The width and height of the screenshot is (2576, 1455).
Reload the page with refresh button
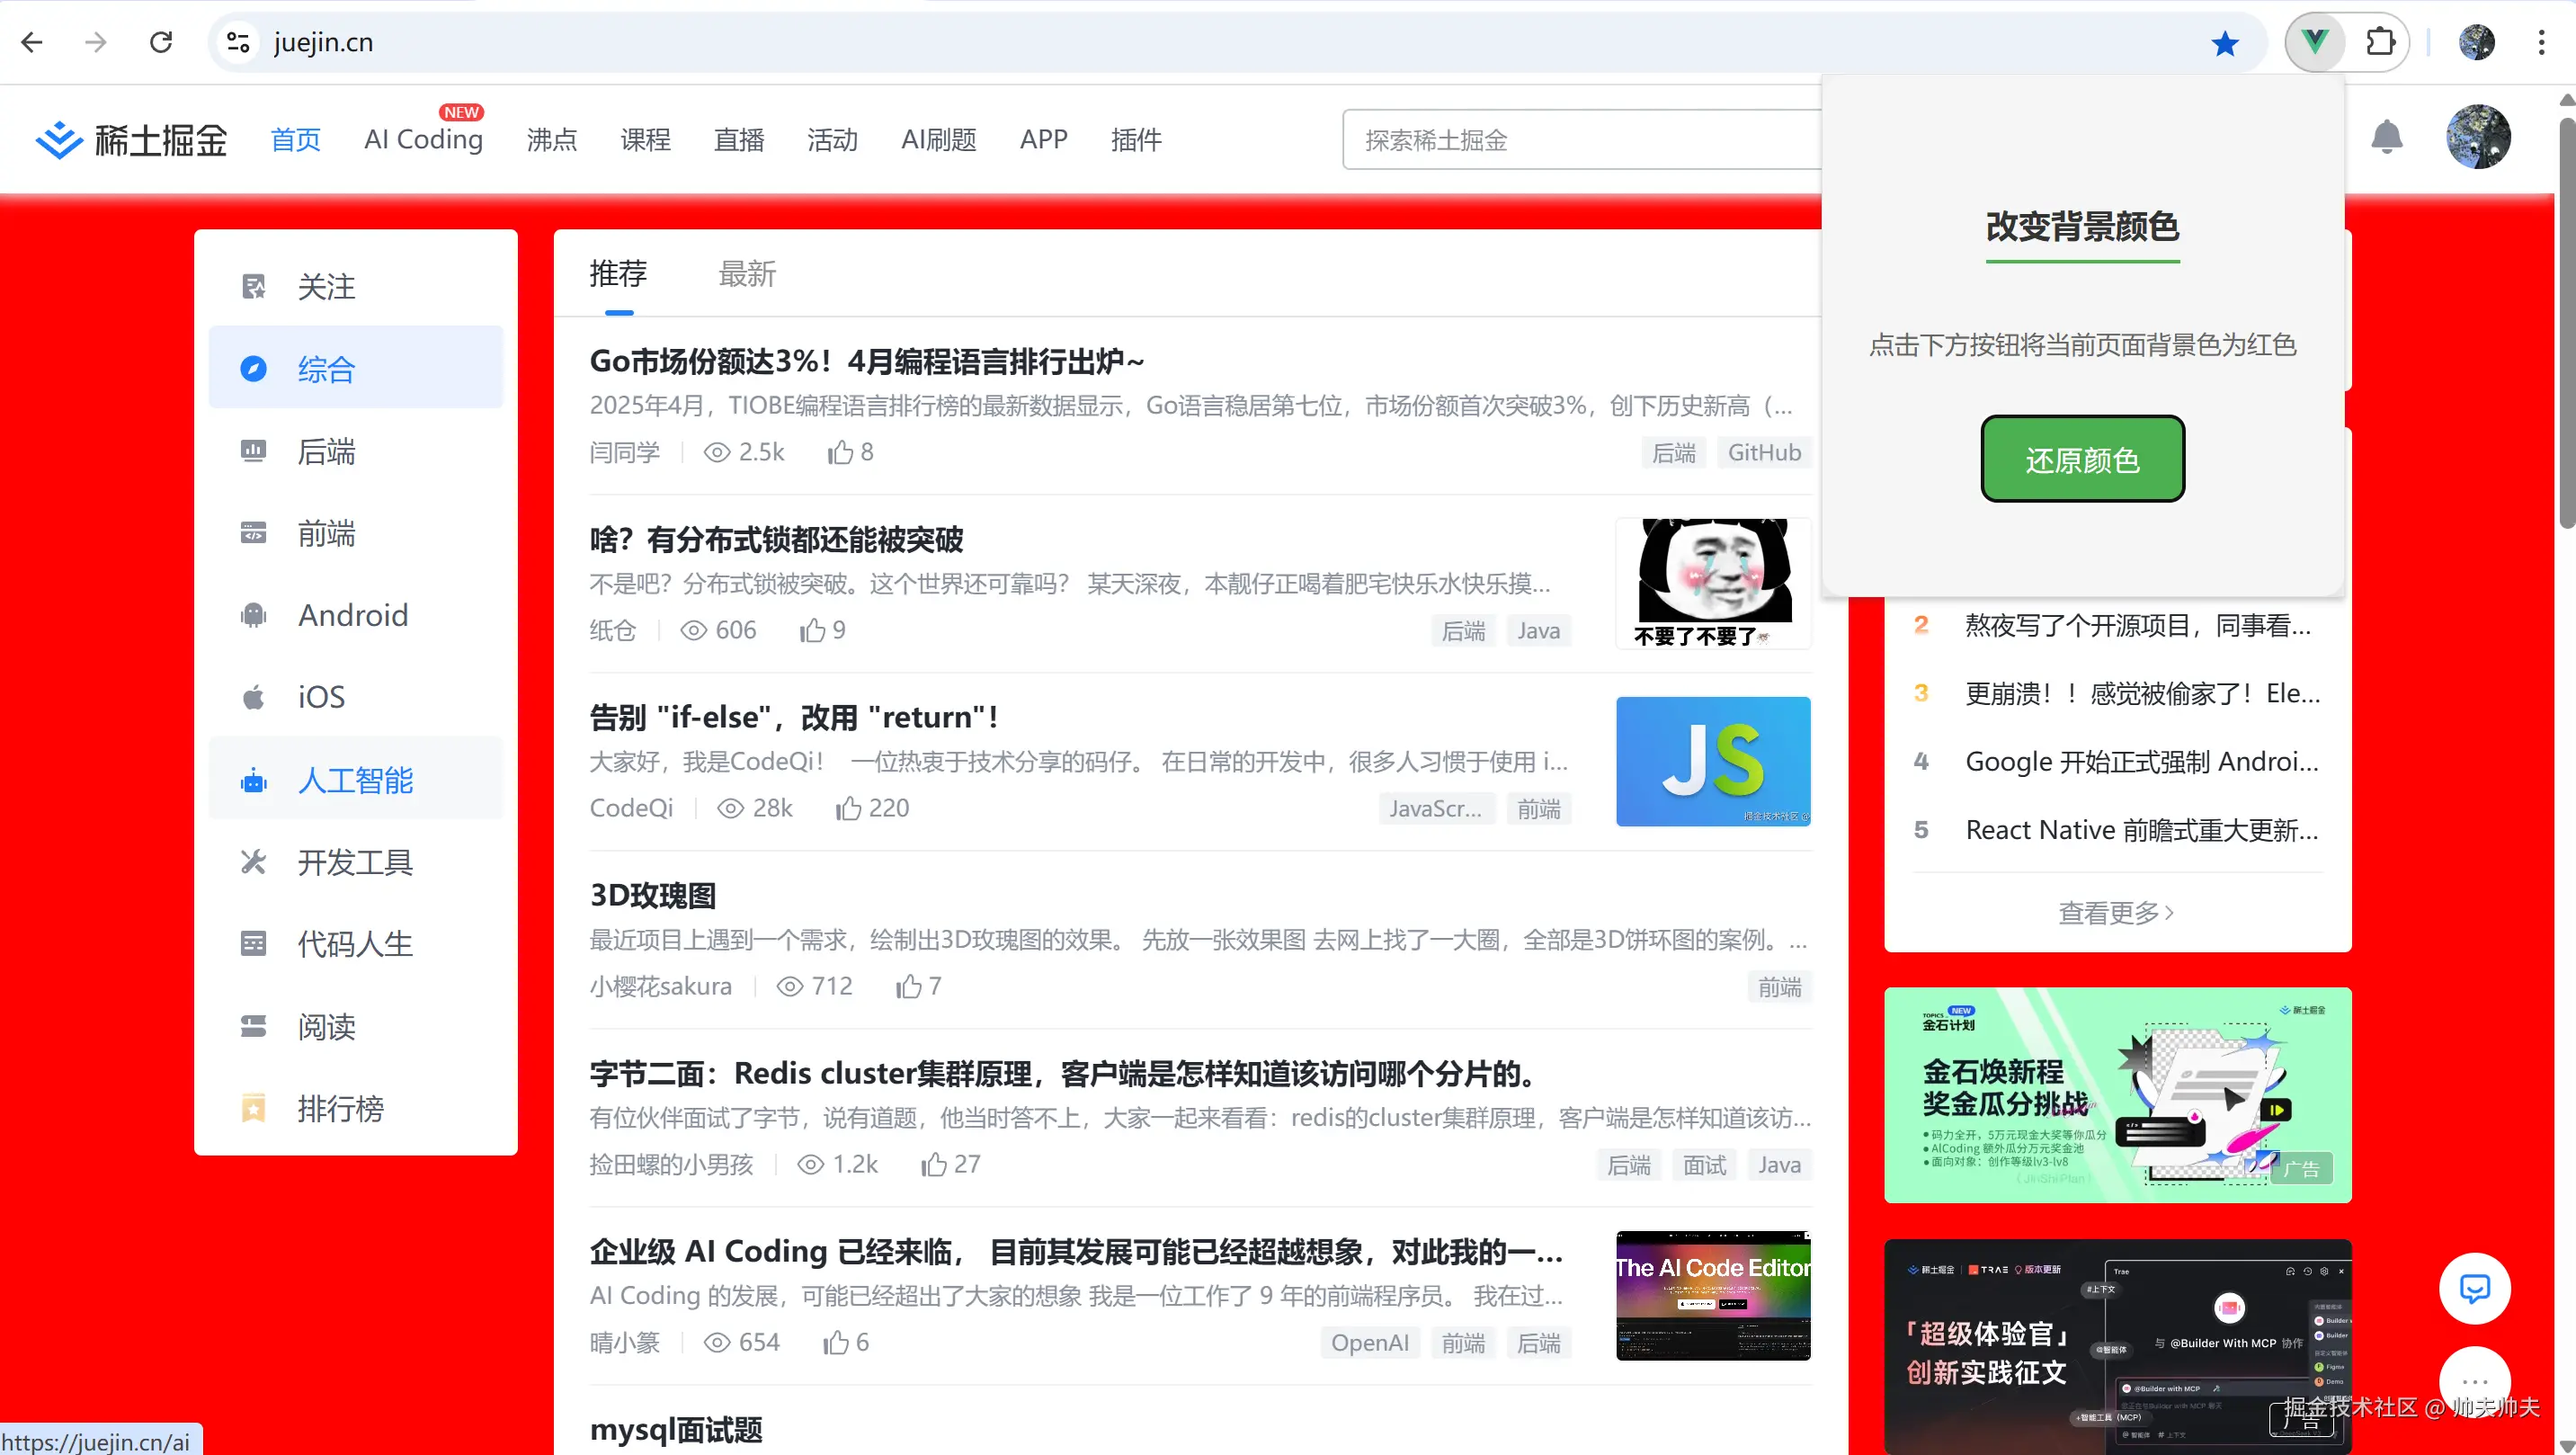pyautogui.click(x=161, y=42)
